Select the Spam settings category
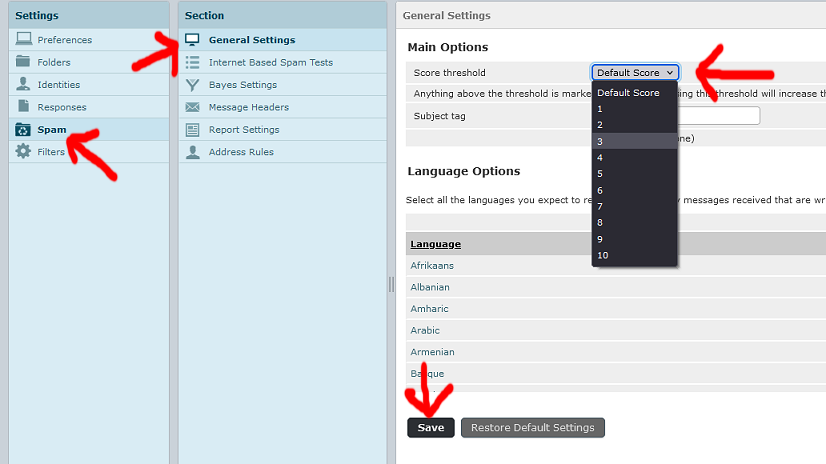 click(x=52, y=130)
